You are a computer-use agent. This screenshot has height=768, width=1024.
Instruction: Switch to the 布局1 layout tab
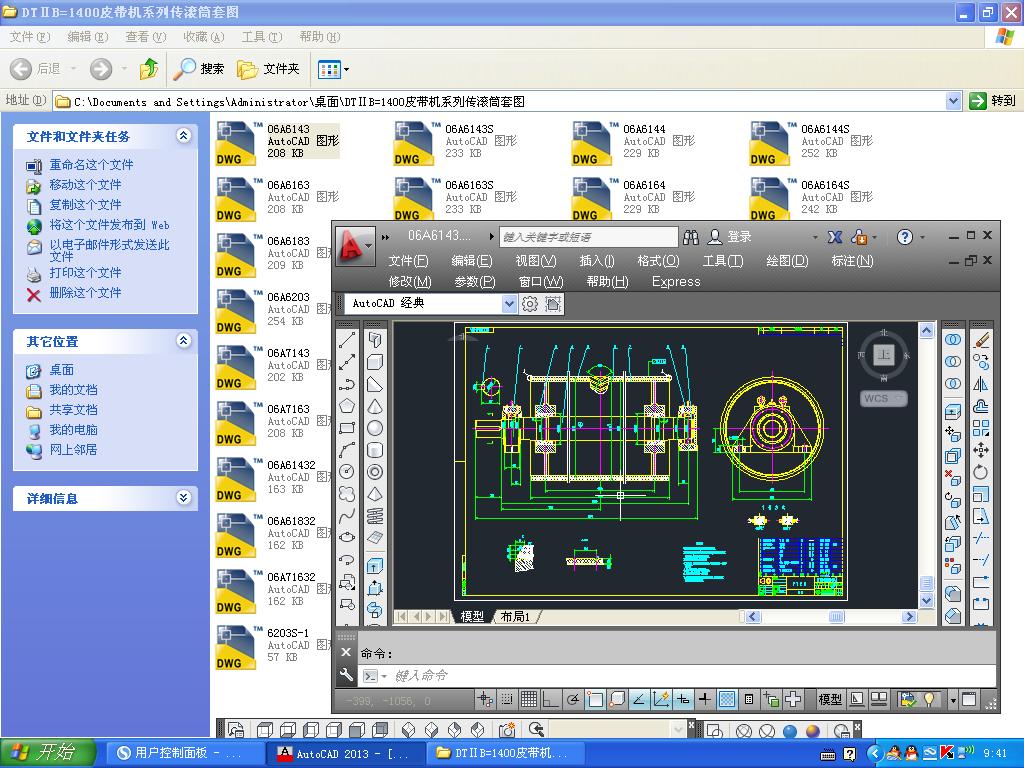pyautogui.click(x=515, y=617)
